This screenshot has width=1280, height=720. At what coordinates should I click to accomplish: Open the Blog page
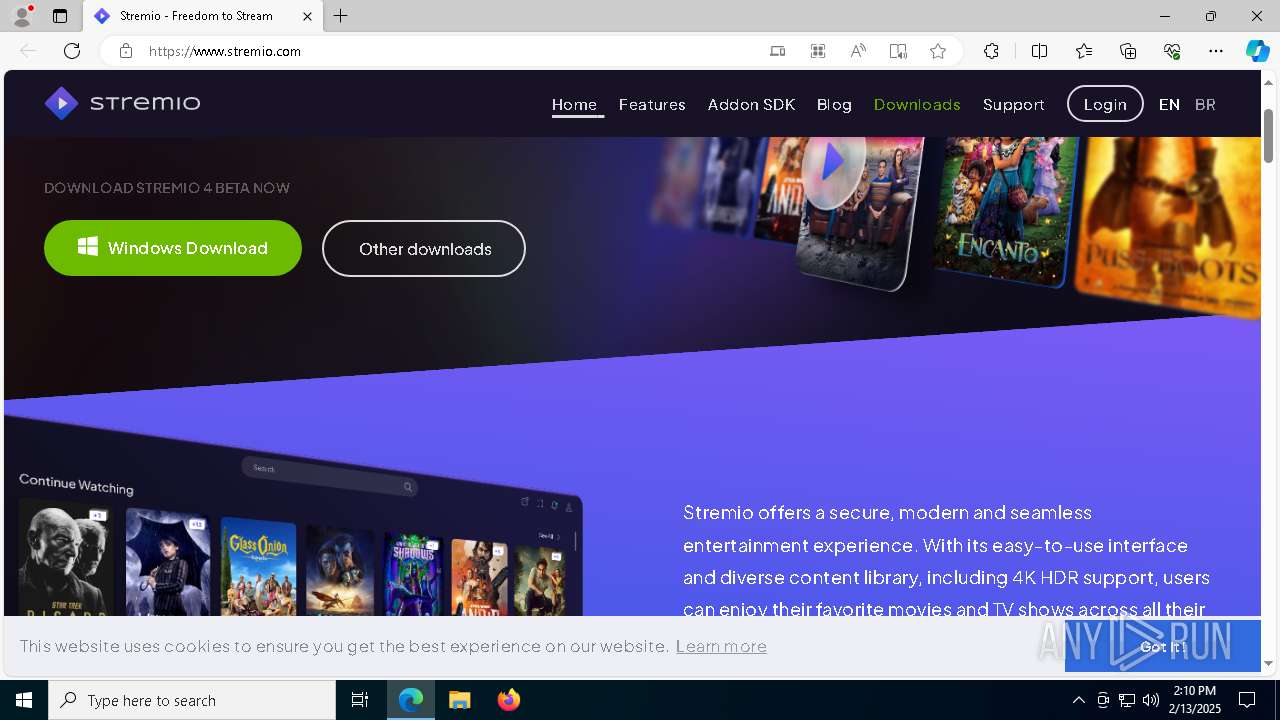click(x=834, y=104)
